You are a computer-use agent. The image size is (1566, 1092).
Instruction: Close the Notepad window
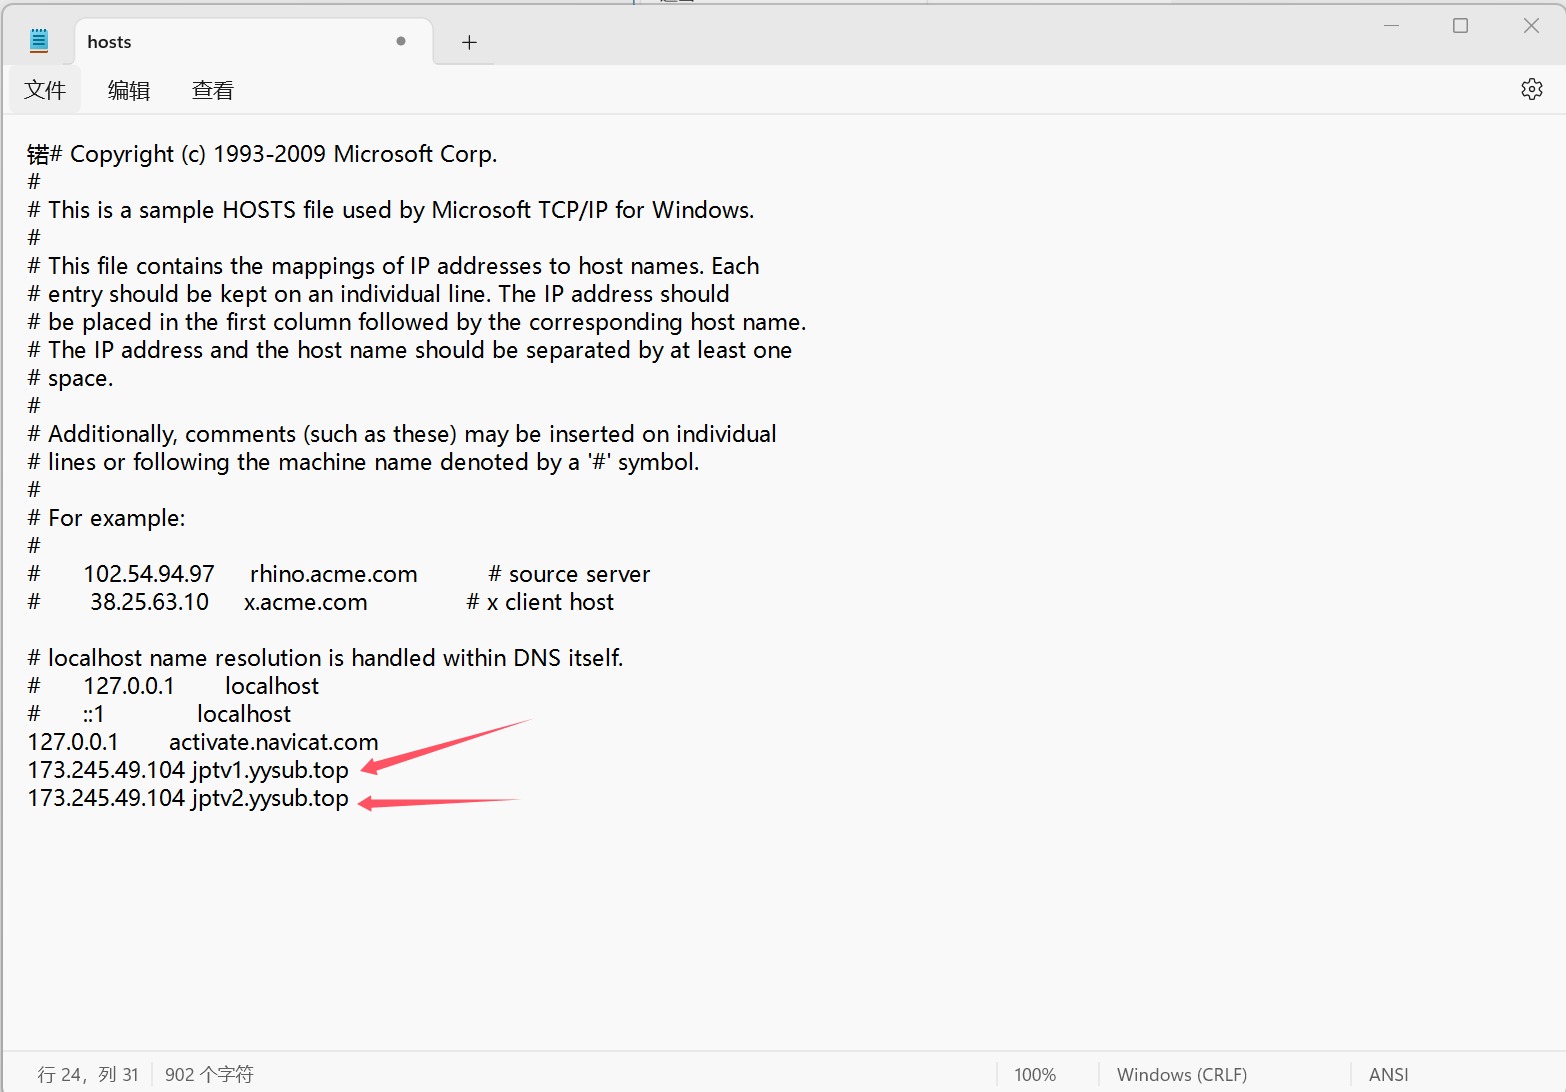[1530, 26]
